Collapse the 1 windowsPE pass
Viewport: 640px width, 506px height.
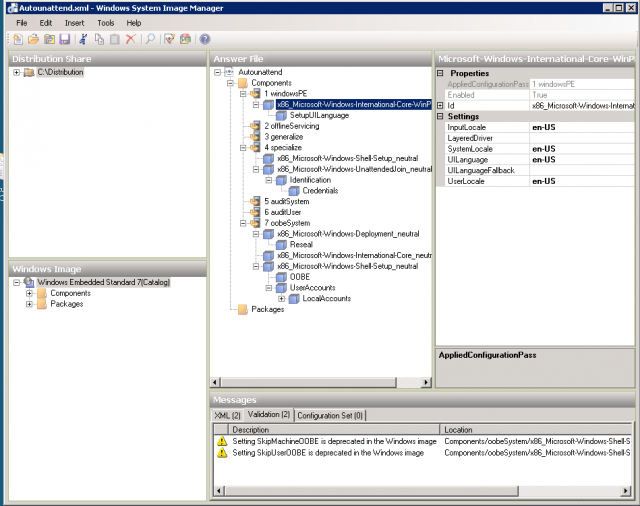243,94
